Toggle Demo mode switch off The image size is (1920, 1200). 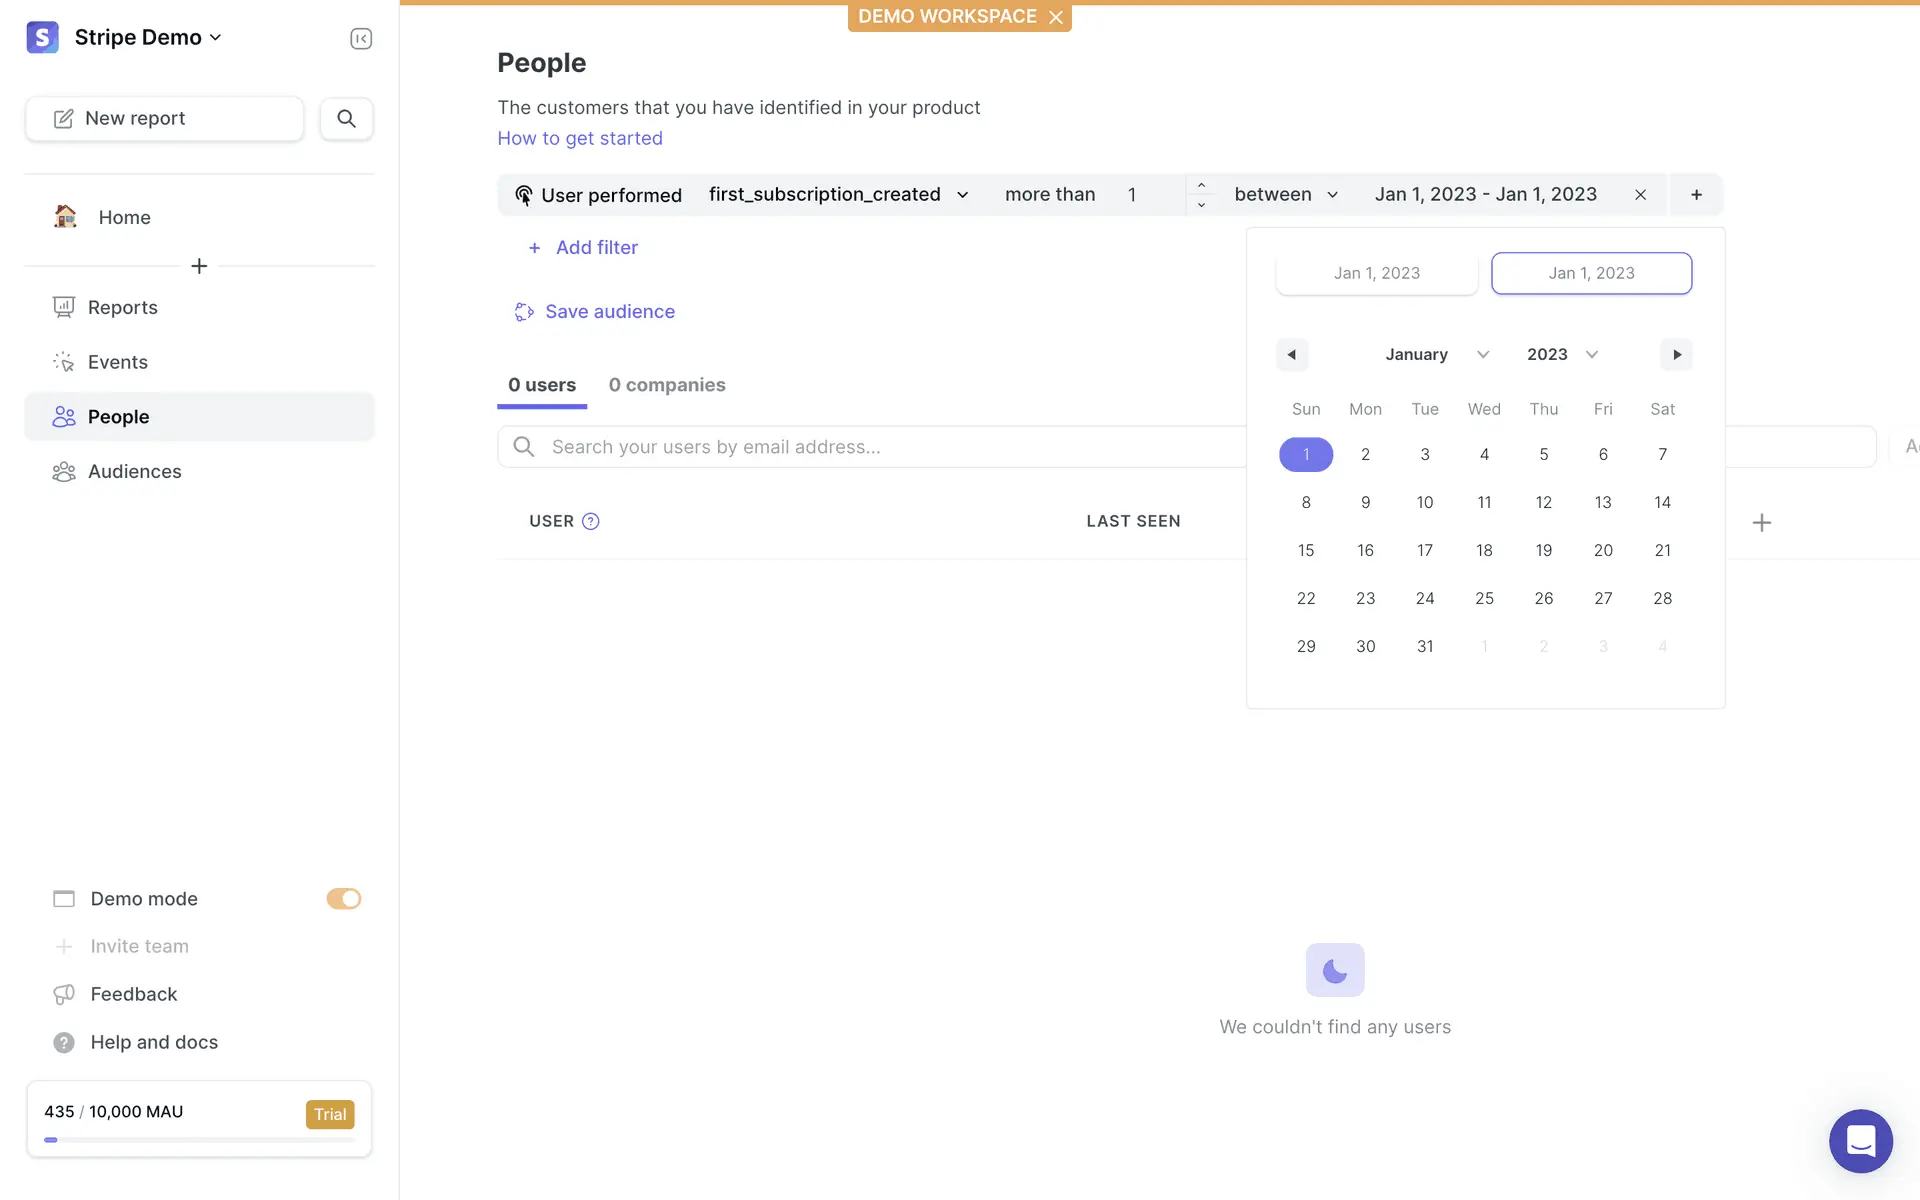(343, 898)
